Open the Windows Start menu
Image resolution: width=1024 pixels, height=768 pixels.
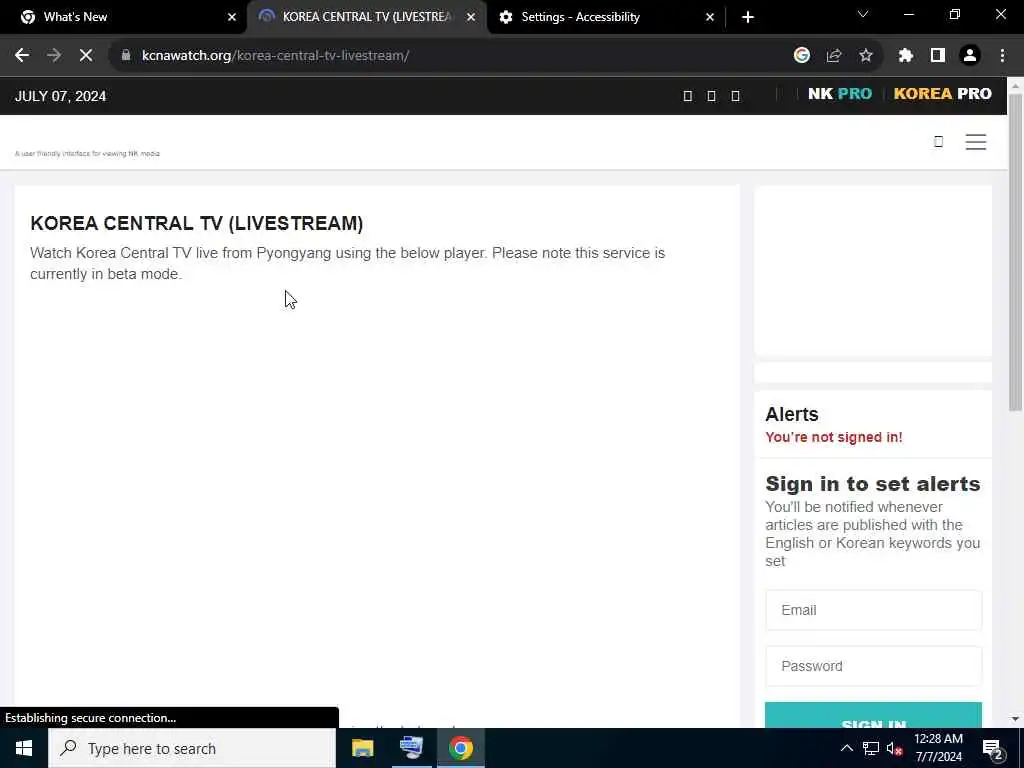click(x=24, y=748)
